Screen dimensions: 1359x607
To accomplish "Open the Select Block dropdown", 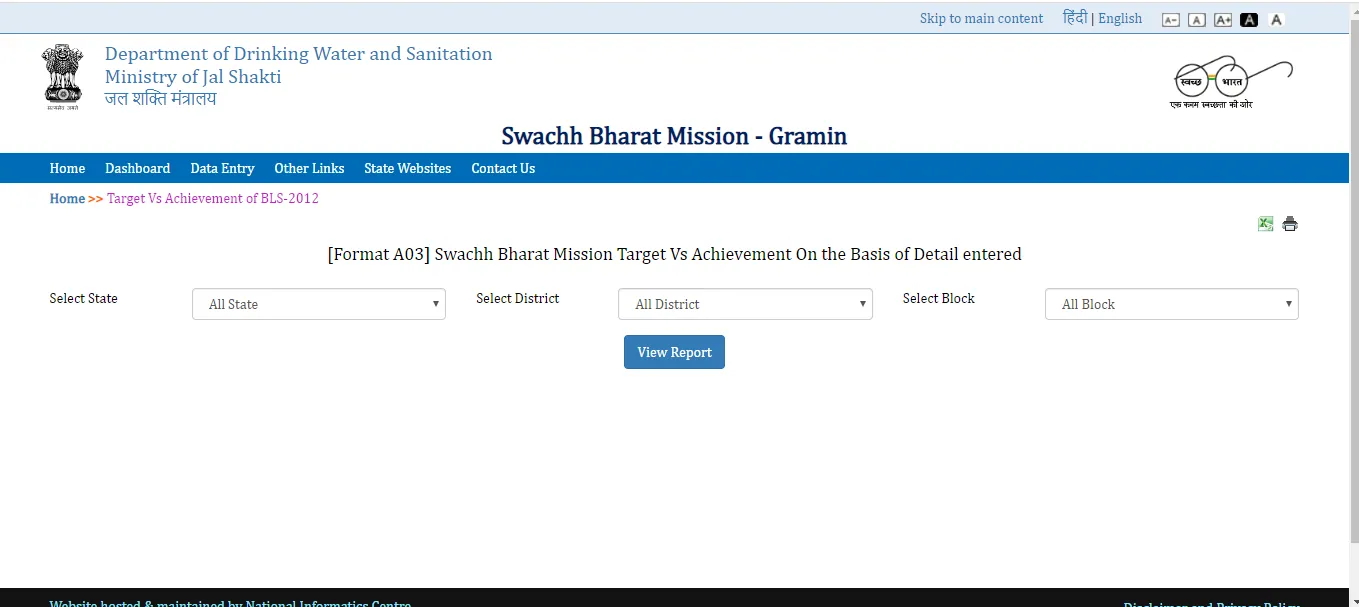I will (x=1172, y=304).
